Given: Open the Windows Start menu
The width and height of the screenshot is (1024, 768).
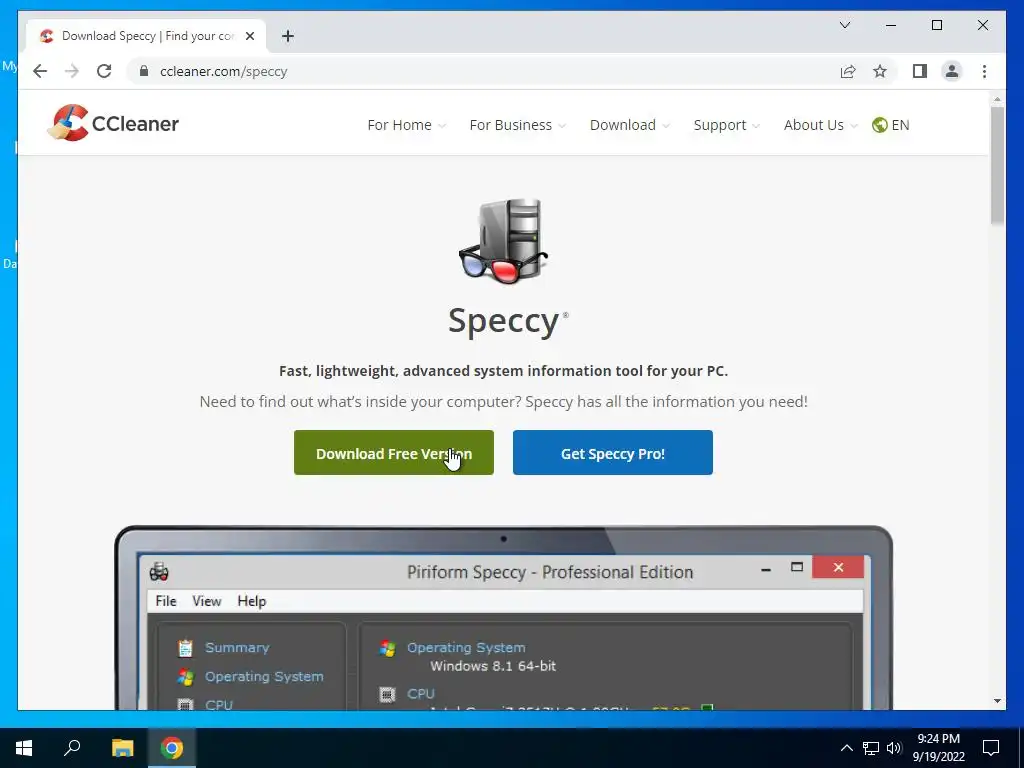Looking at the screenshot, I should (x=24, y=748).
